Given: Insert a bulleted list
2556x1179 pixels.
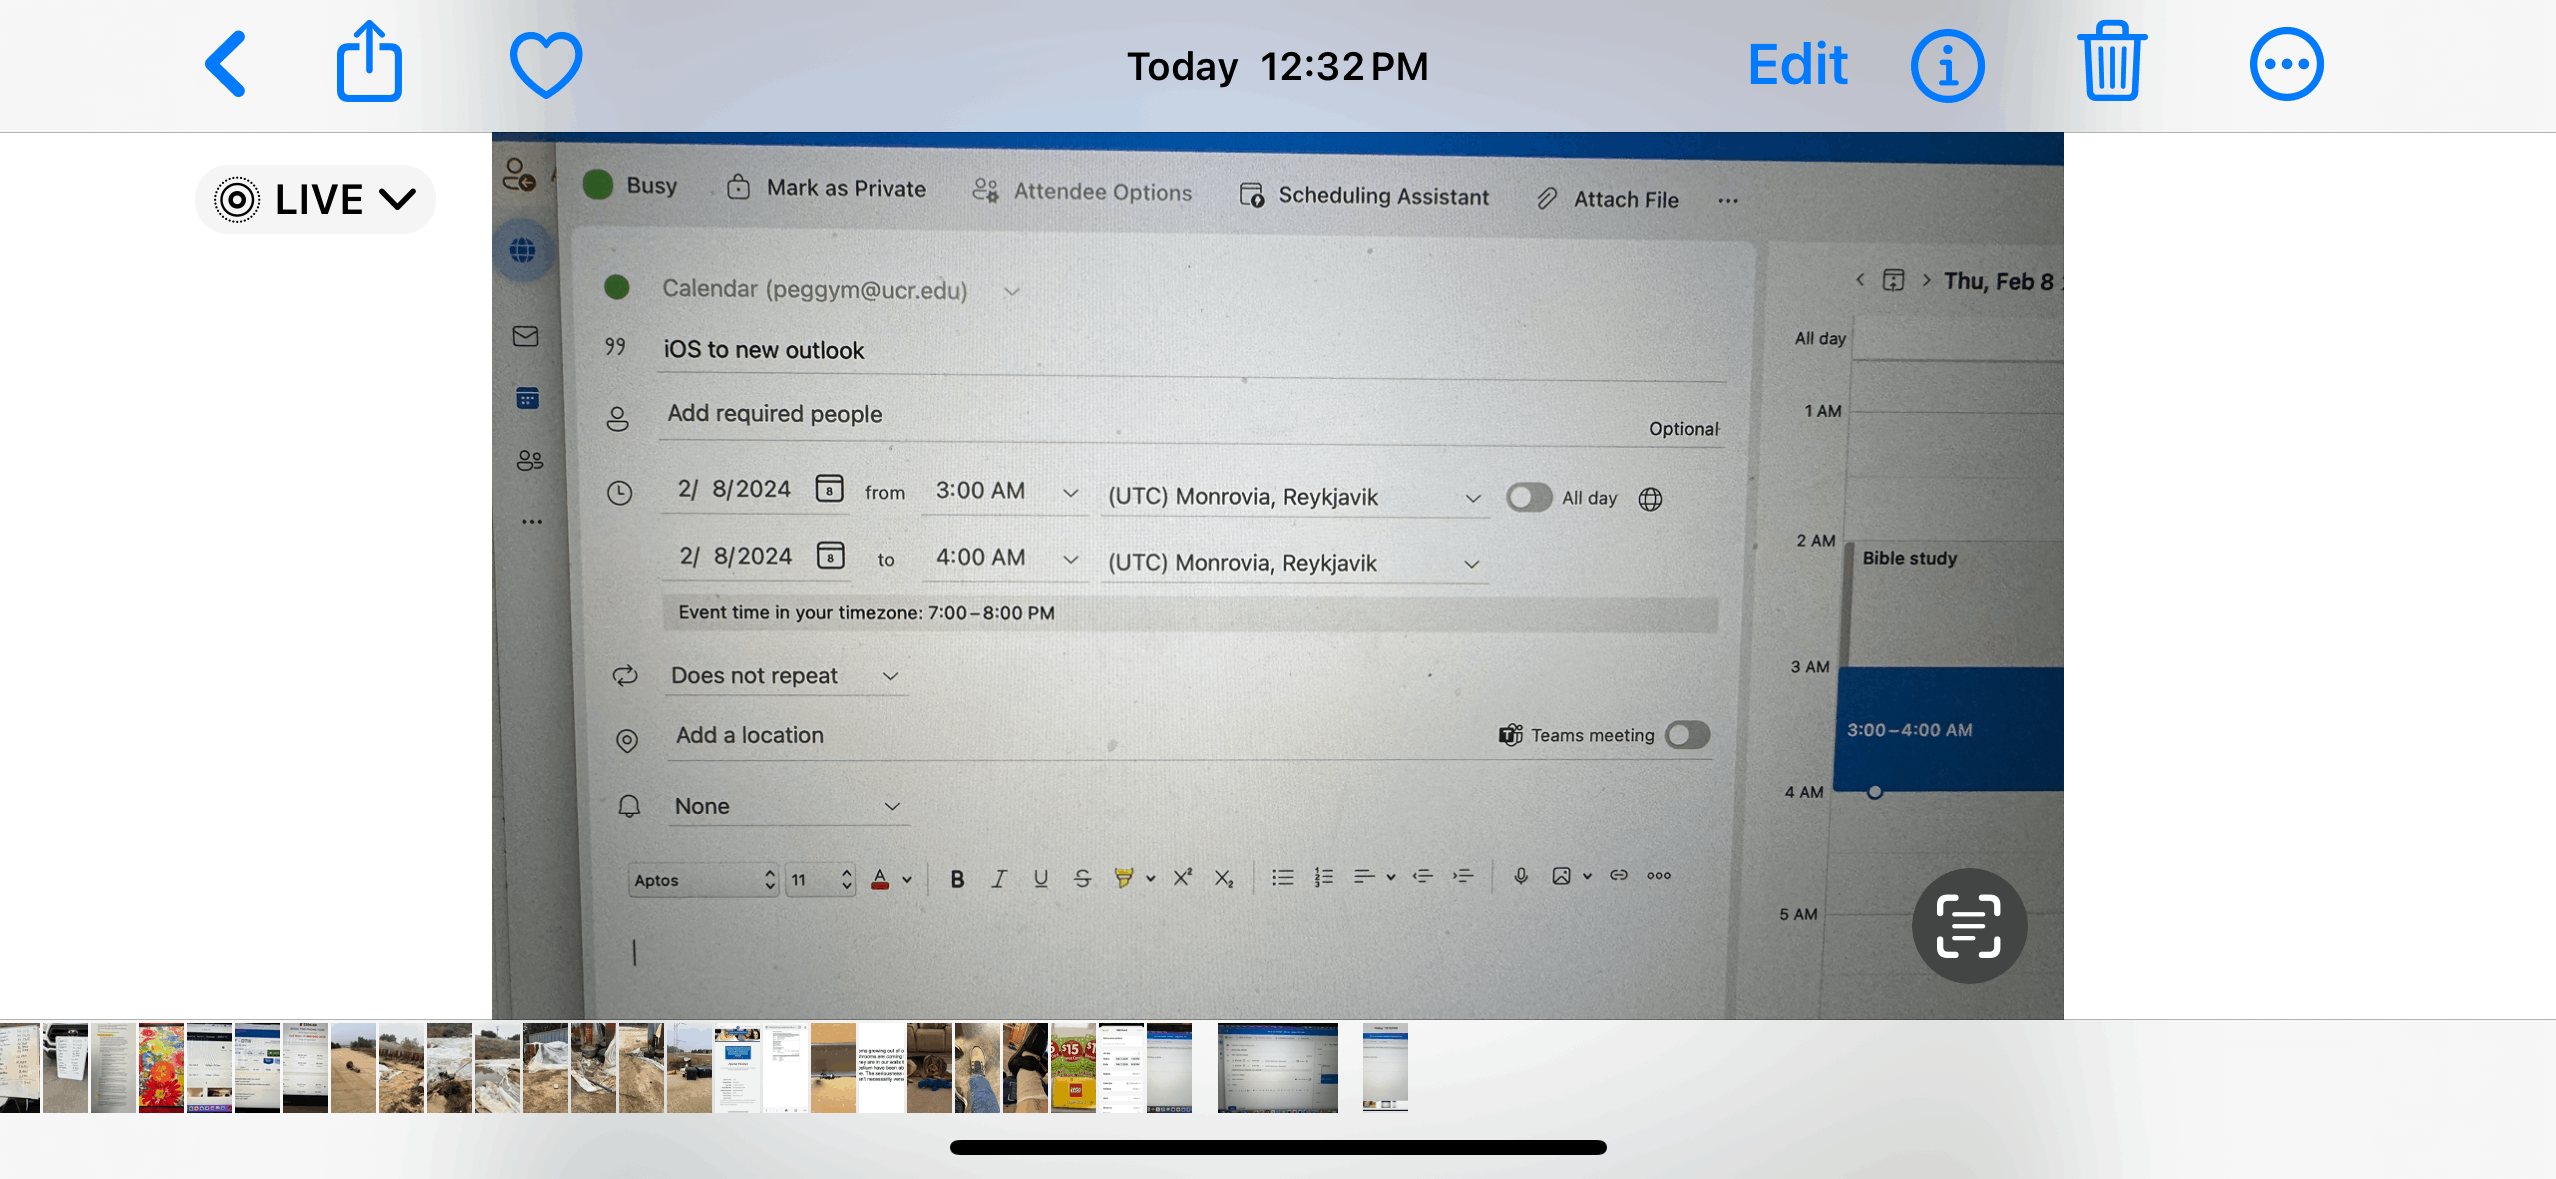Looking at the screenshot, I should pyautogui.click(x=1283, y=877).
